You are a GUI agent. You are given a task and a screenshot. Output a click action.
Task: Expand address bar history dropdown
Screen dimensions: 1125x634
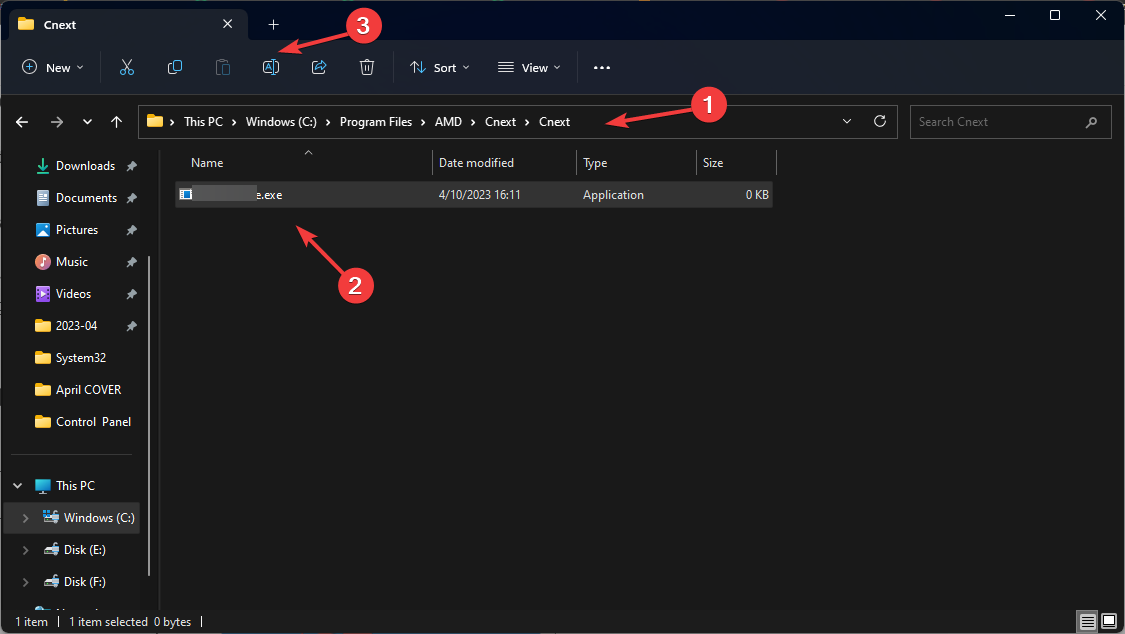[x=847, y=121]
